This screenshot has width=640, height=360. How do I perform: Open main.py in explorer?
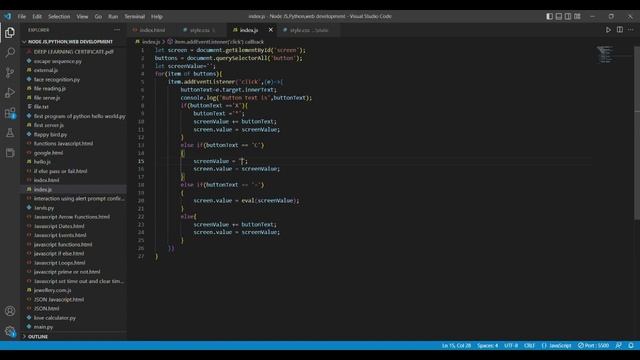point(43,327)
